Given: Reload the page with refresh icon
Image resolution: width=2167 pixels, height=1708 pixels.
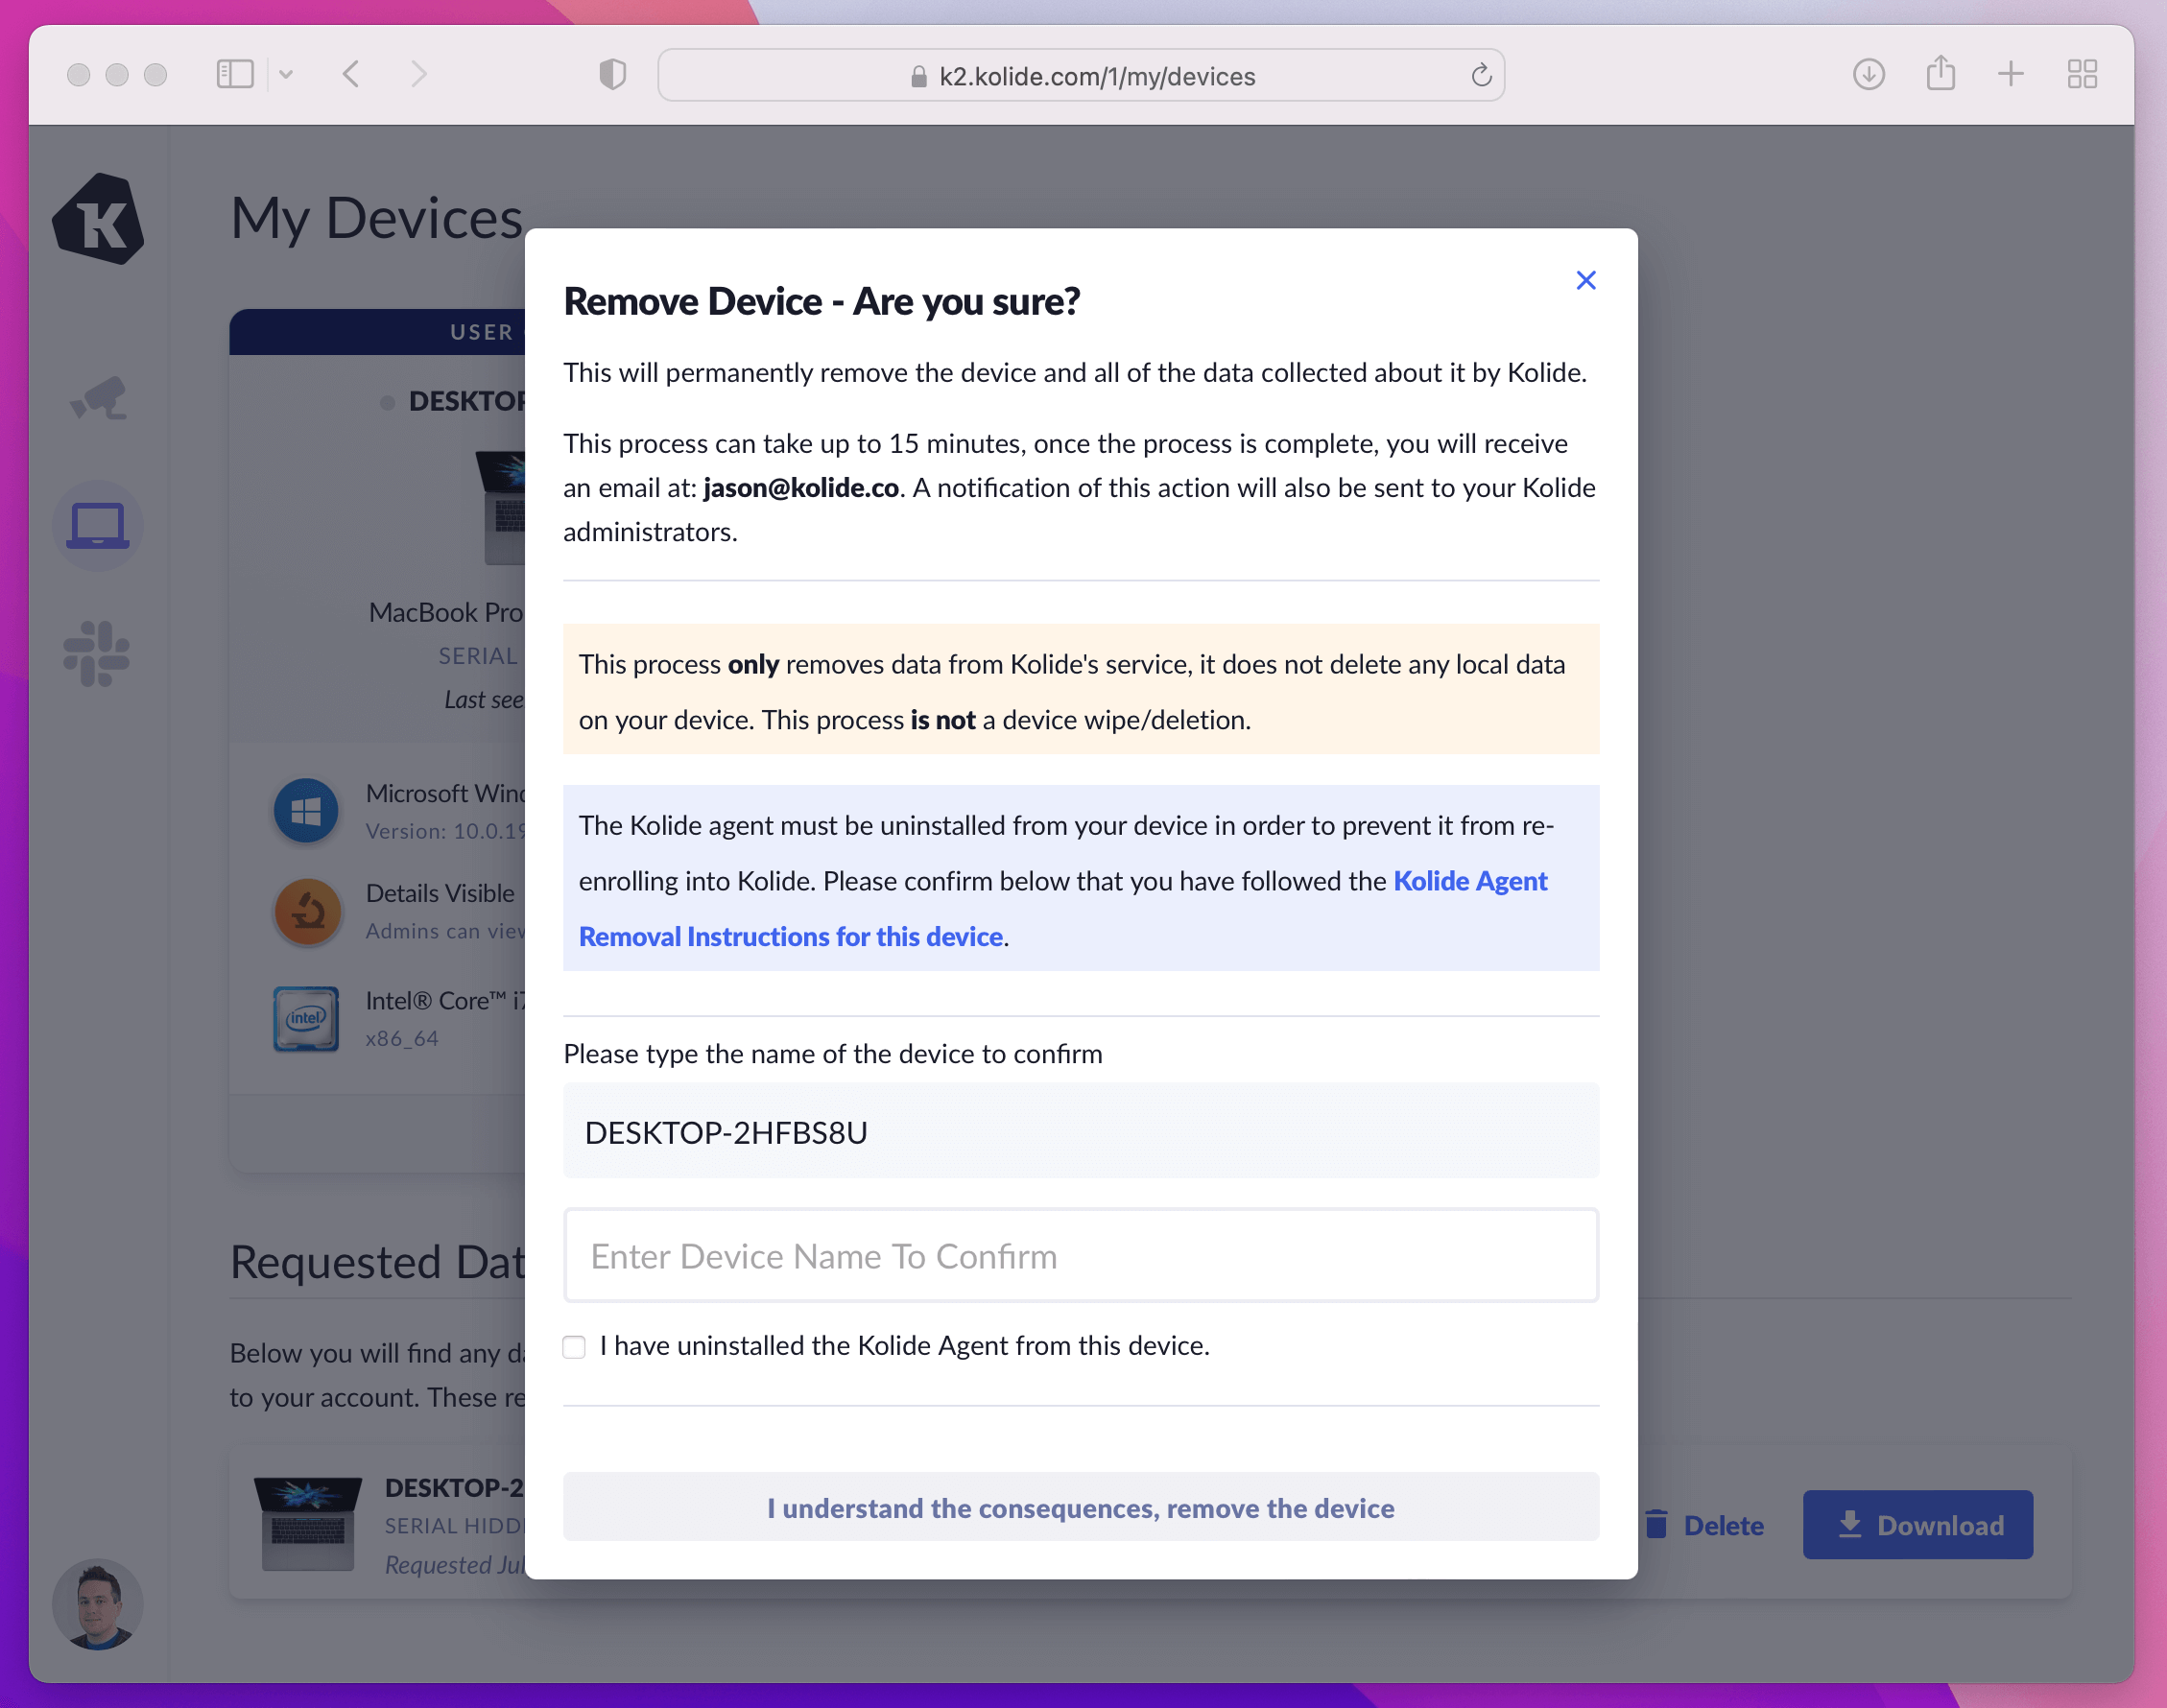Looking at the screenshot, I should (1481, 75).
